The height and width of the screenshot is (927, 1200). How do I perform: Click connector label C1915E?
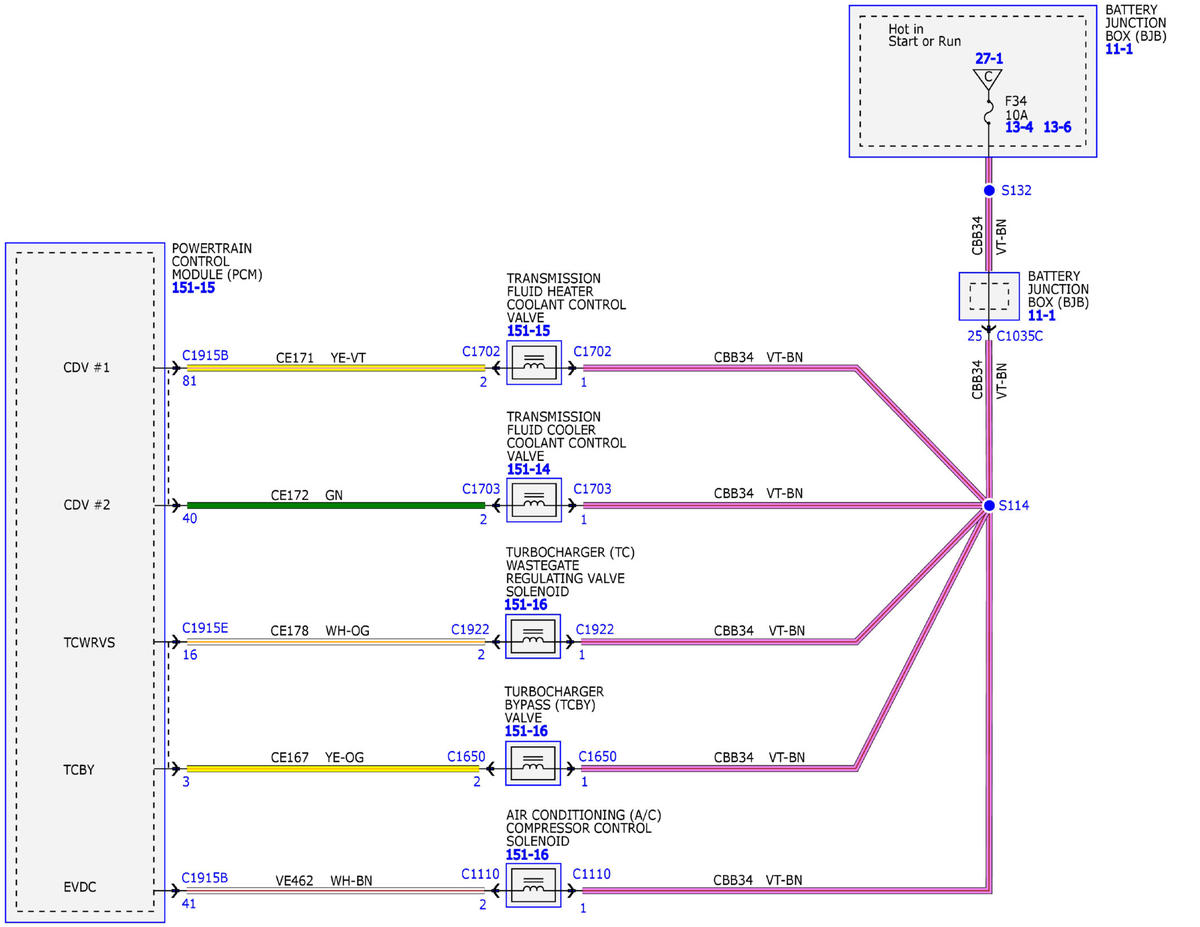[205, 628]
